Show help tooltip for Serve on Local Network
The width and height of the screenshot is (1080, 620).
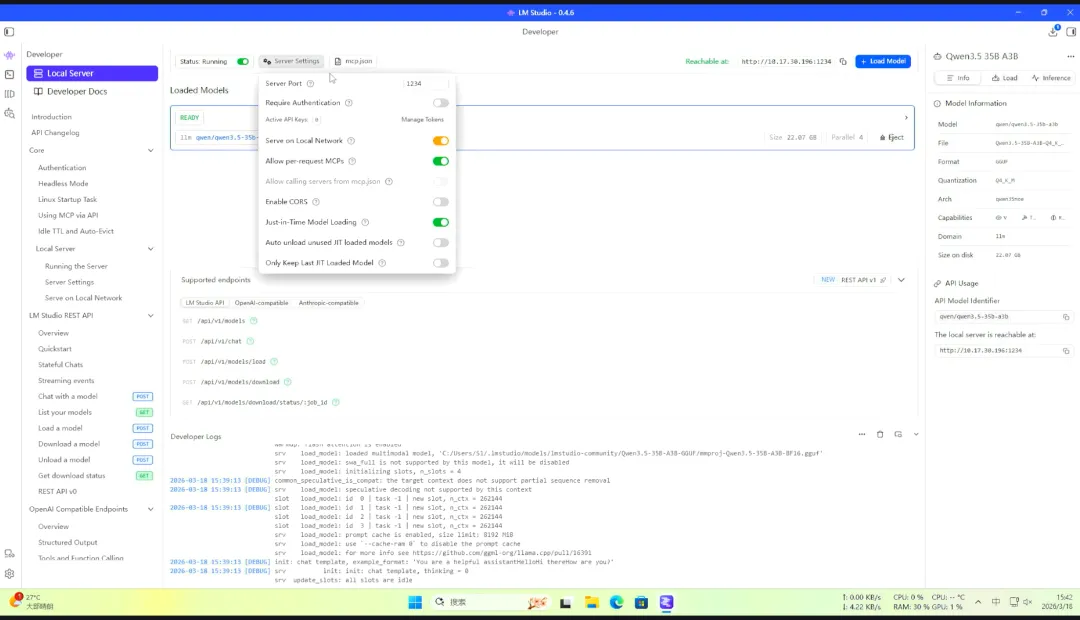(351, 141)
